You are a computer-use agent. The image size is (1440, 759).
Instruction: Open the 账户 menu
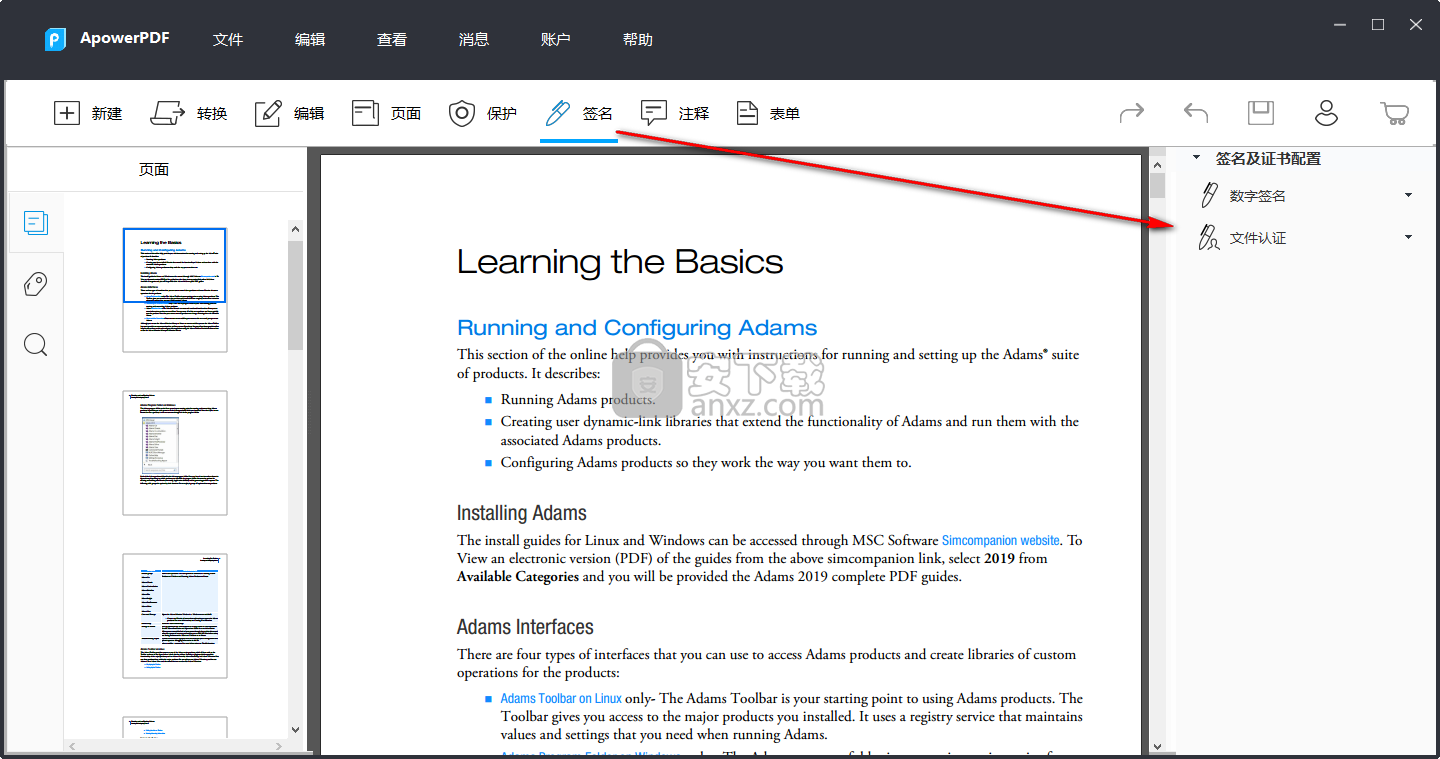pos(556,39)
